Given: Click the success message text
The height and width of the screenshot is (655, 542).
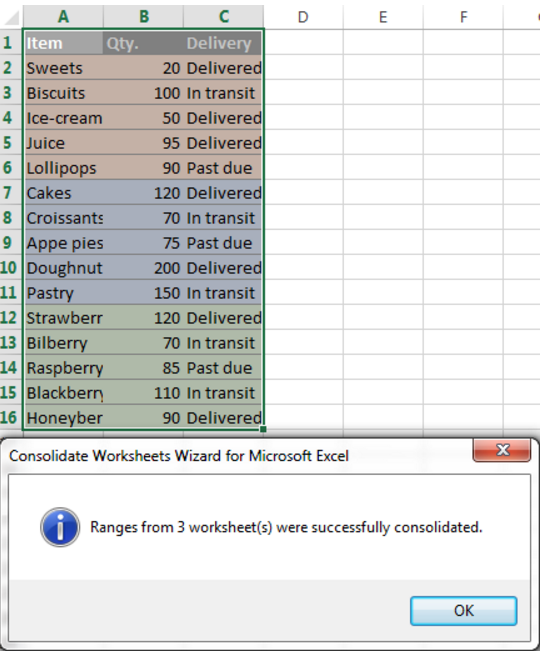Looking at the screenshot, I should 286,527.
